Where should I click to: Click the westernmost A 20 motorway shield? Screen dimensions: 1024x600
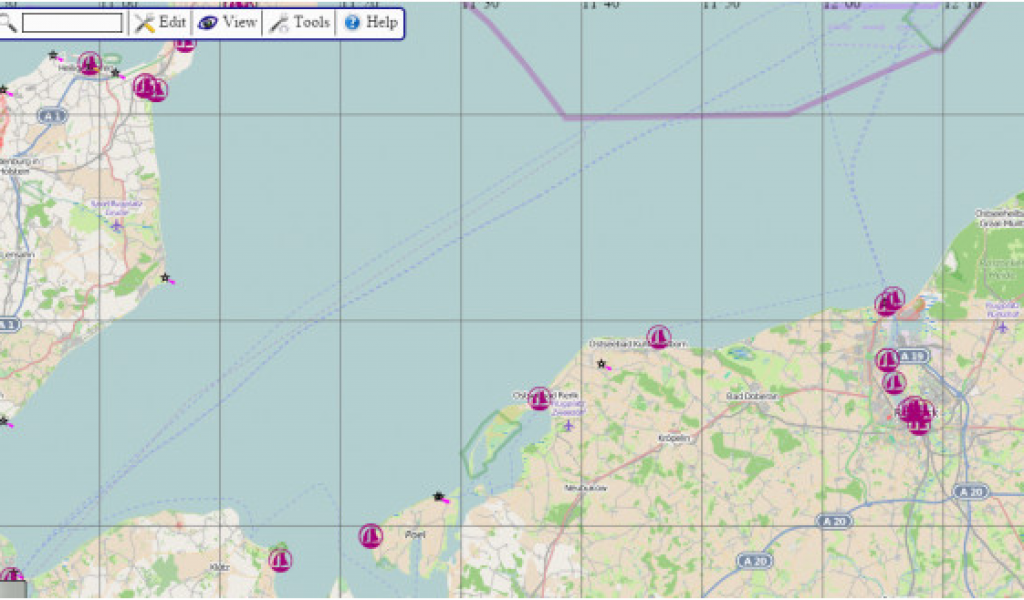tap(754, 561)
